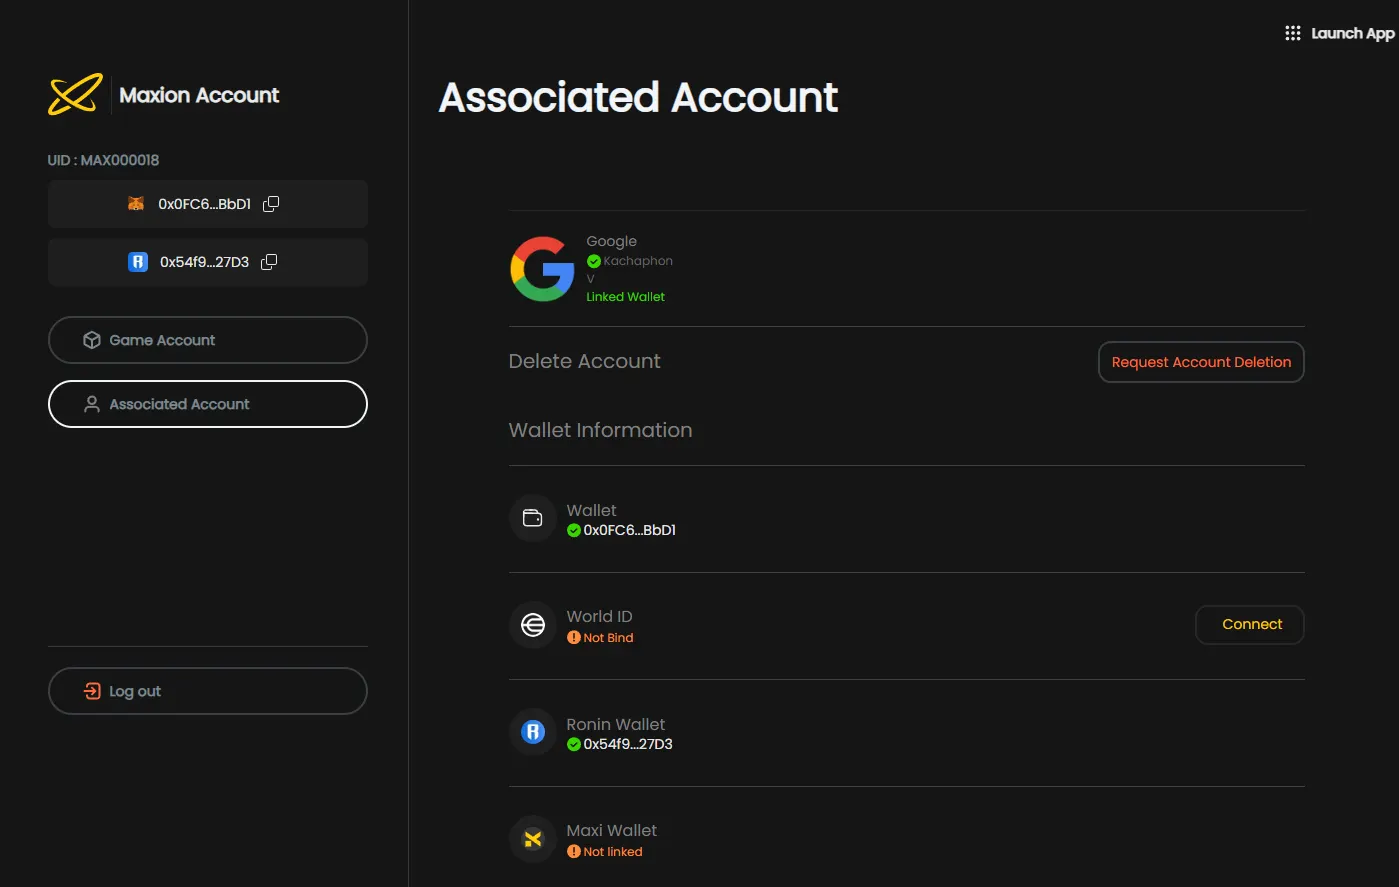Click the 0x0FC6...BbD1 address under Wallet
1399x887 pixels.
[630, 531]
